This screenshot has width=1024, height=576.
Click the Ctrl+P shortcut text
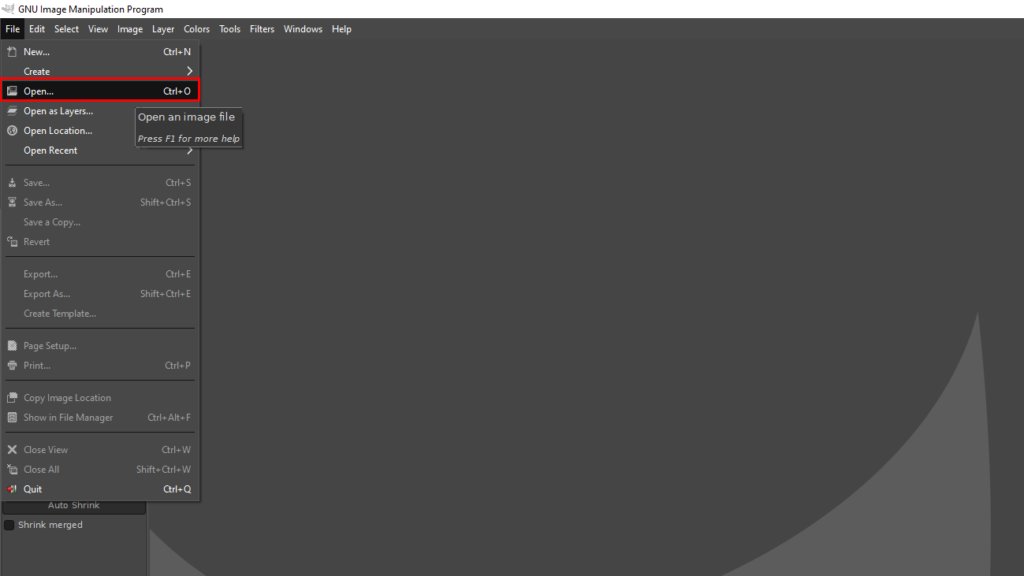coord(178,365)
